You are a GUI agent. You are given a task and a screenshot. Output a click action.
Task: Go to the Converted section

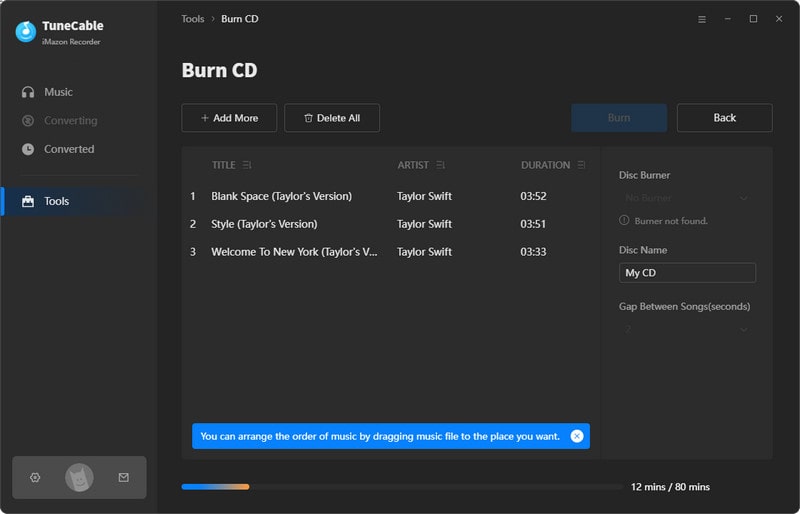71,149
